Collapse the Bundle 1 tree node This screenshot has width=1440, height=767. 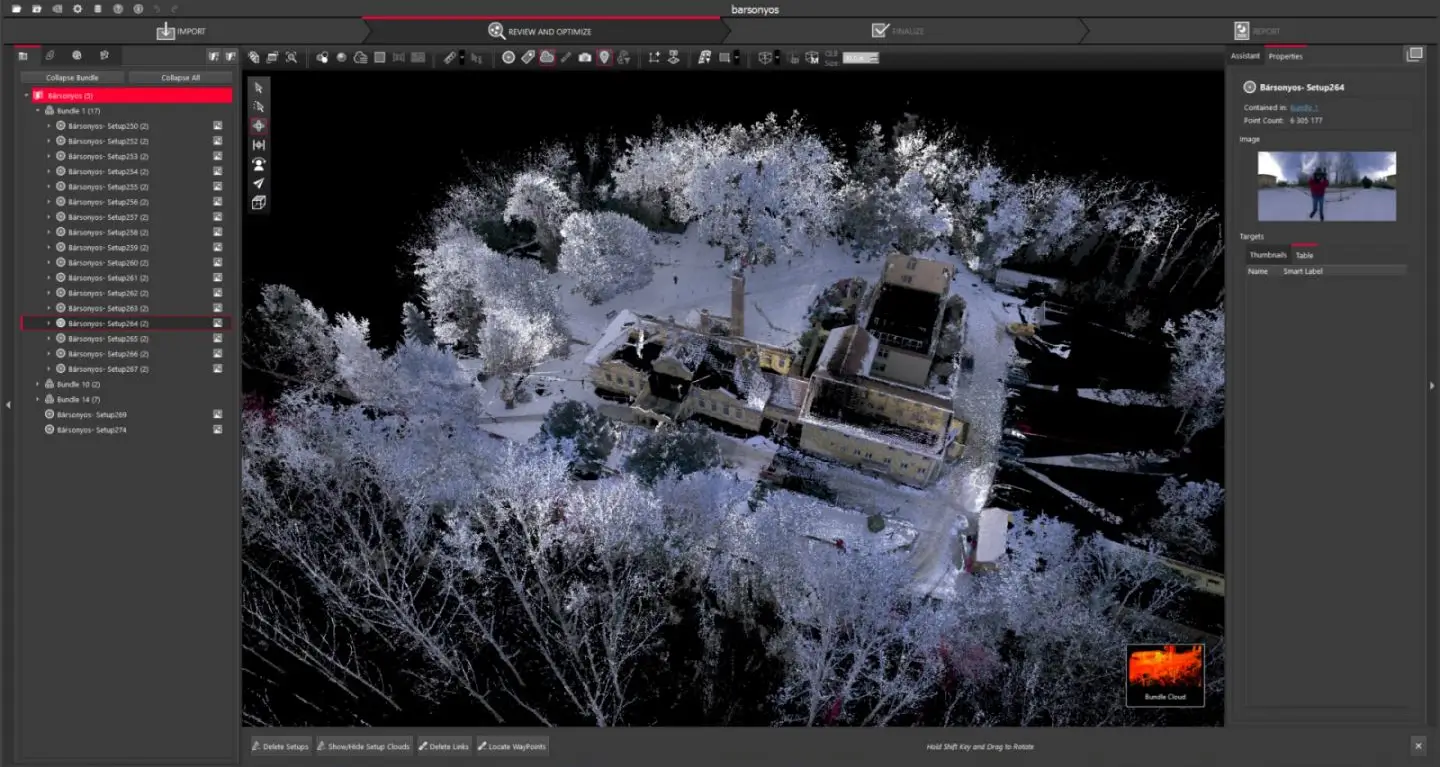pos(38,111)
